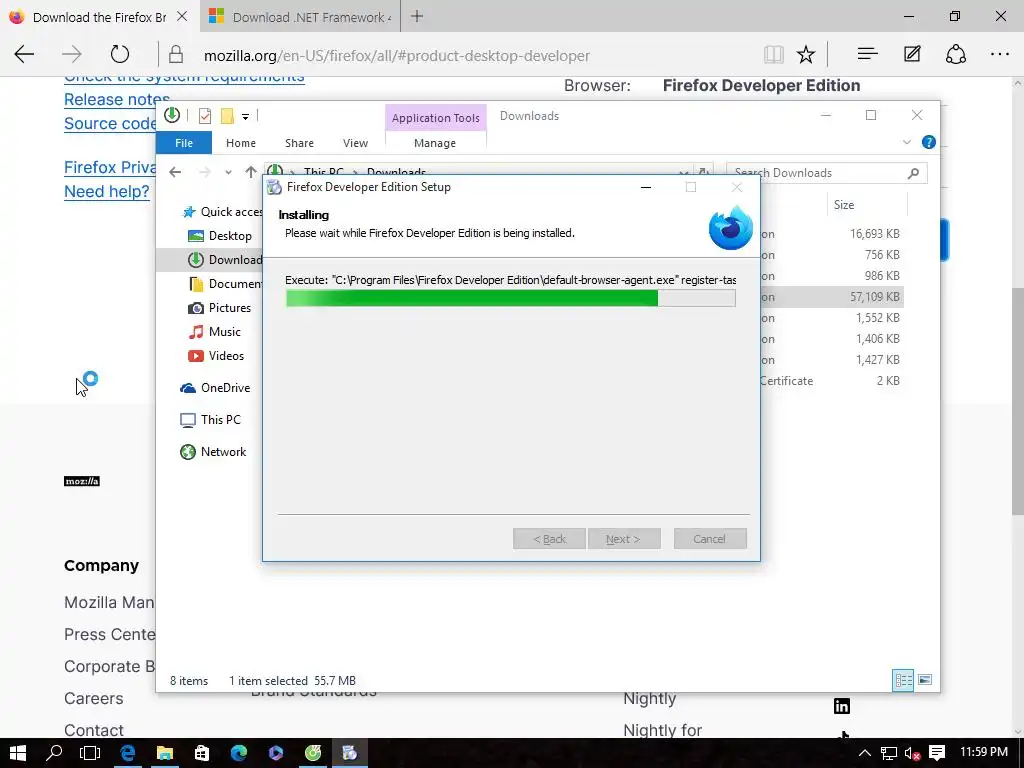1024x768 pixels.
Task: Open Need help? link
Action: (106, 191)
